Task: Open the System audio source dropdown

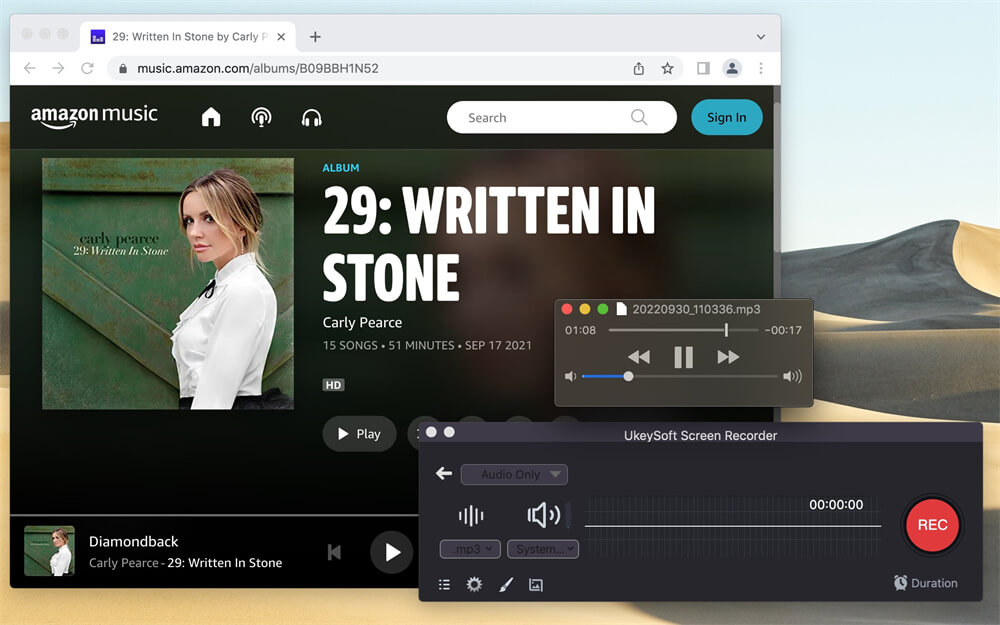Action: (543, 549)
